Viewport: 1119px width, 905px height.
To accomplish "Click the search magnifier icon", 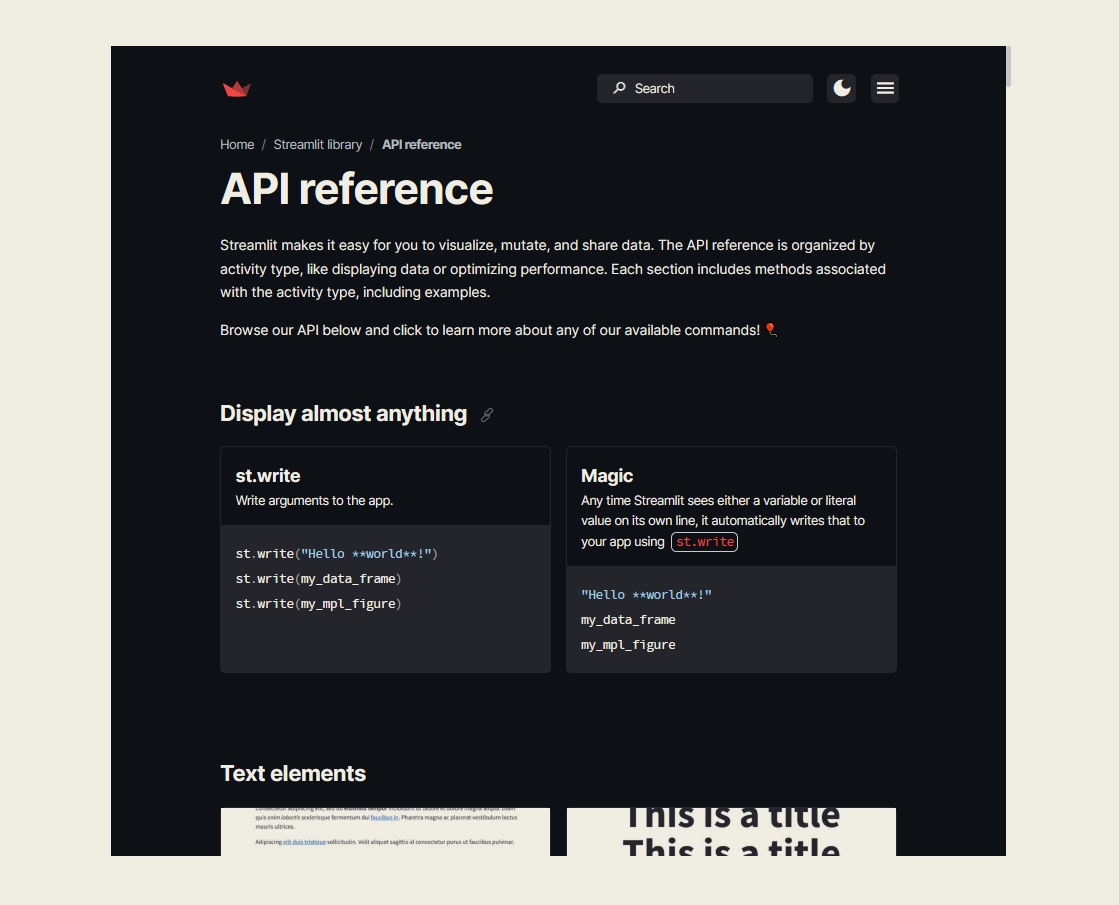I will pyautogui.click(x=619, y=88).
